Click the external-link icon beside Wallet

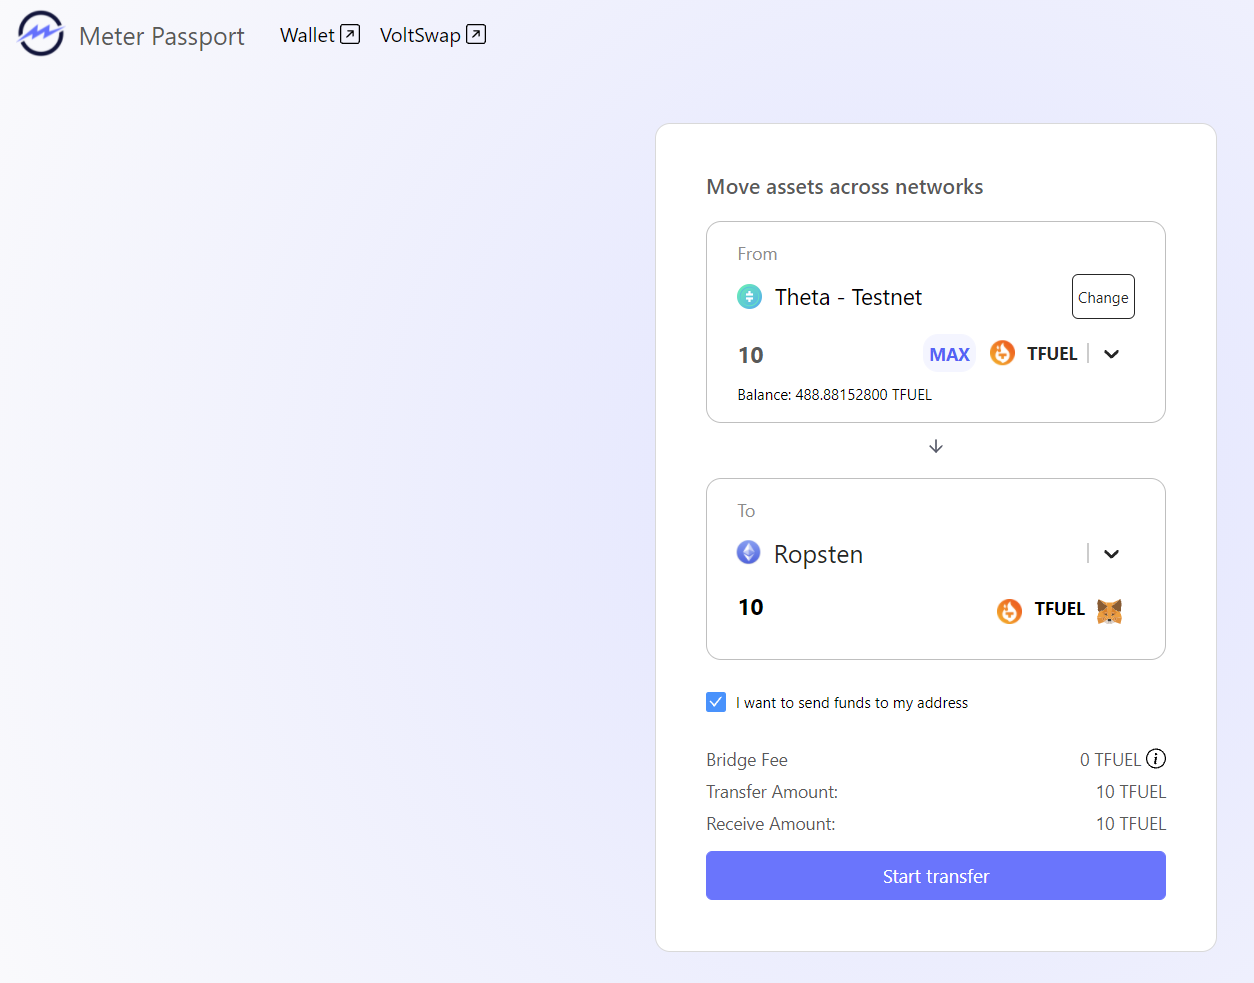point(350,34)
